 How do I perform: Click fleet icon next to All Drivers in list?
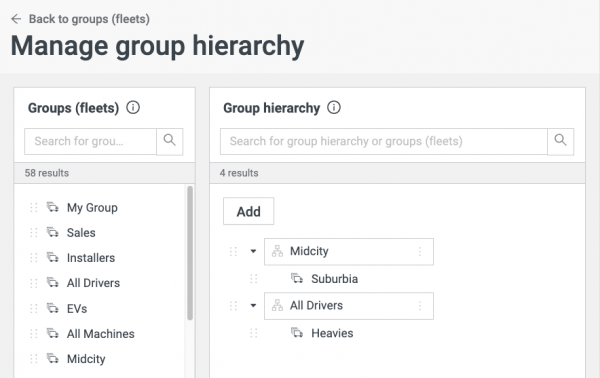click(x=53, y=283)
